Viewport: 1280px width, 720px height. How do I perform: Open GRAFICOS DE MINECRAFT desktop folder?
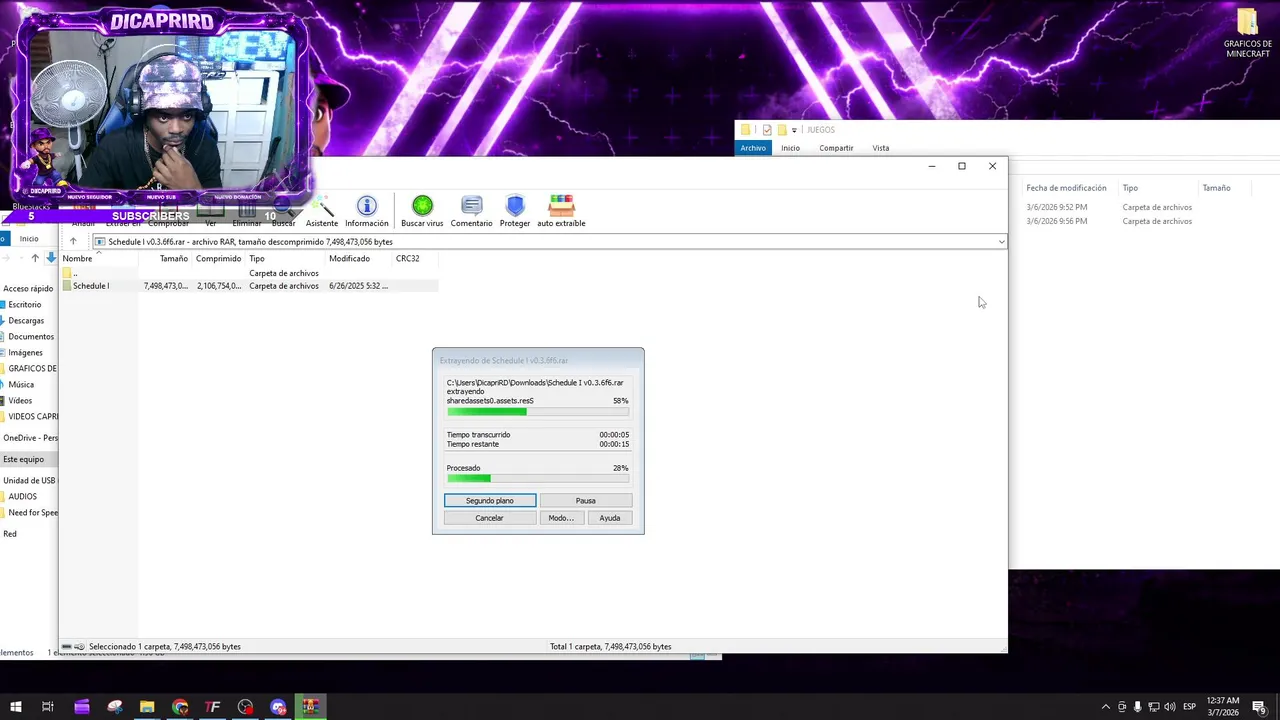[1247, 34]
